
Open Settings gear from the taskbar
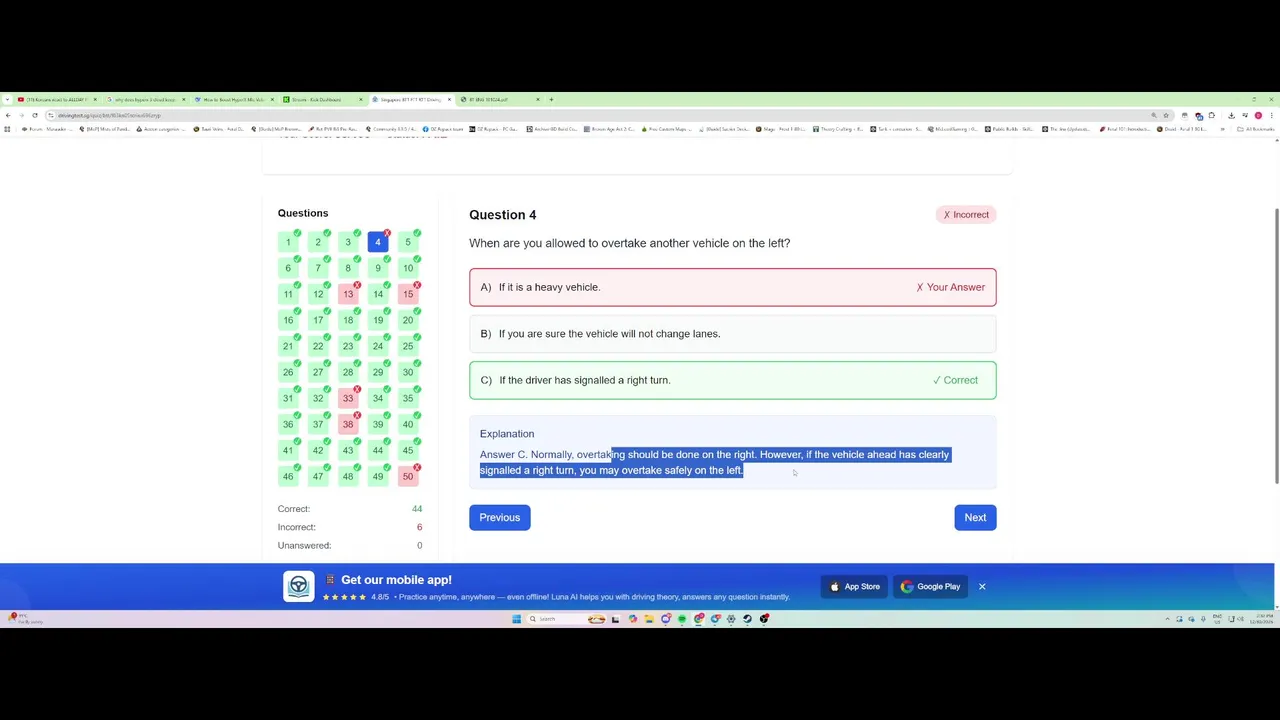coord(731,619)
